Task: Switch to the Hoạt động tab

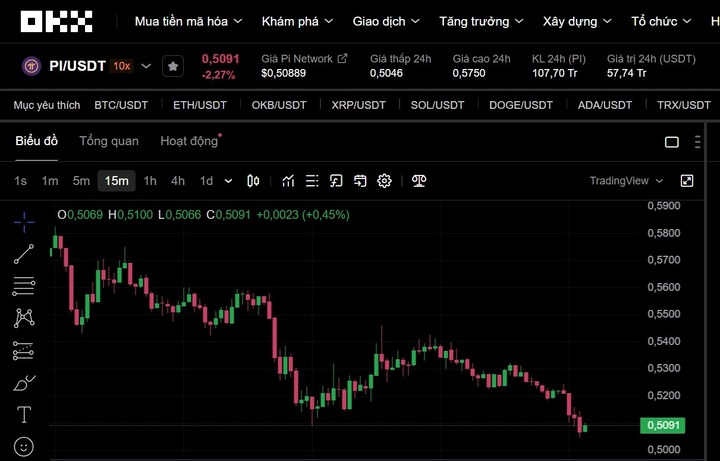Action: pyautogui.click(x=189, y=141)
